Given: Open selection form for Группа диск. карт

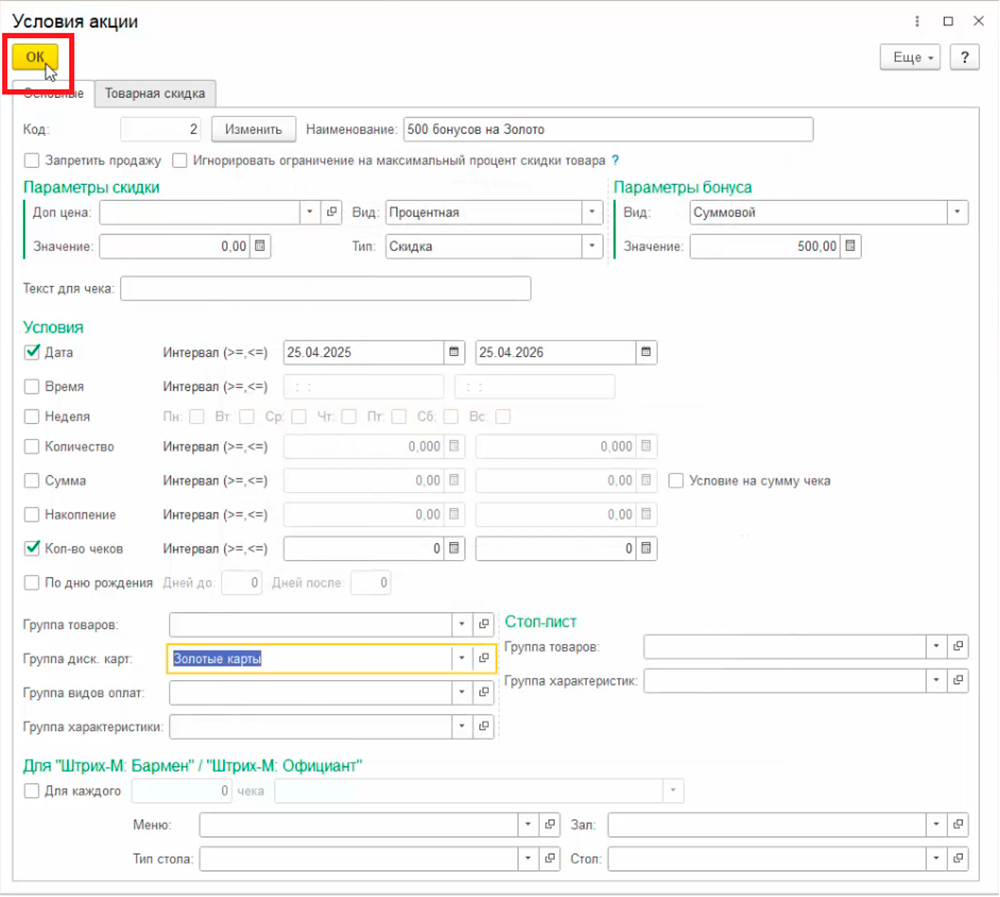Looking at the screenshot, I should click(484, 658).
